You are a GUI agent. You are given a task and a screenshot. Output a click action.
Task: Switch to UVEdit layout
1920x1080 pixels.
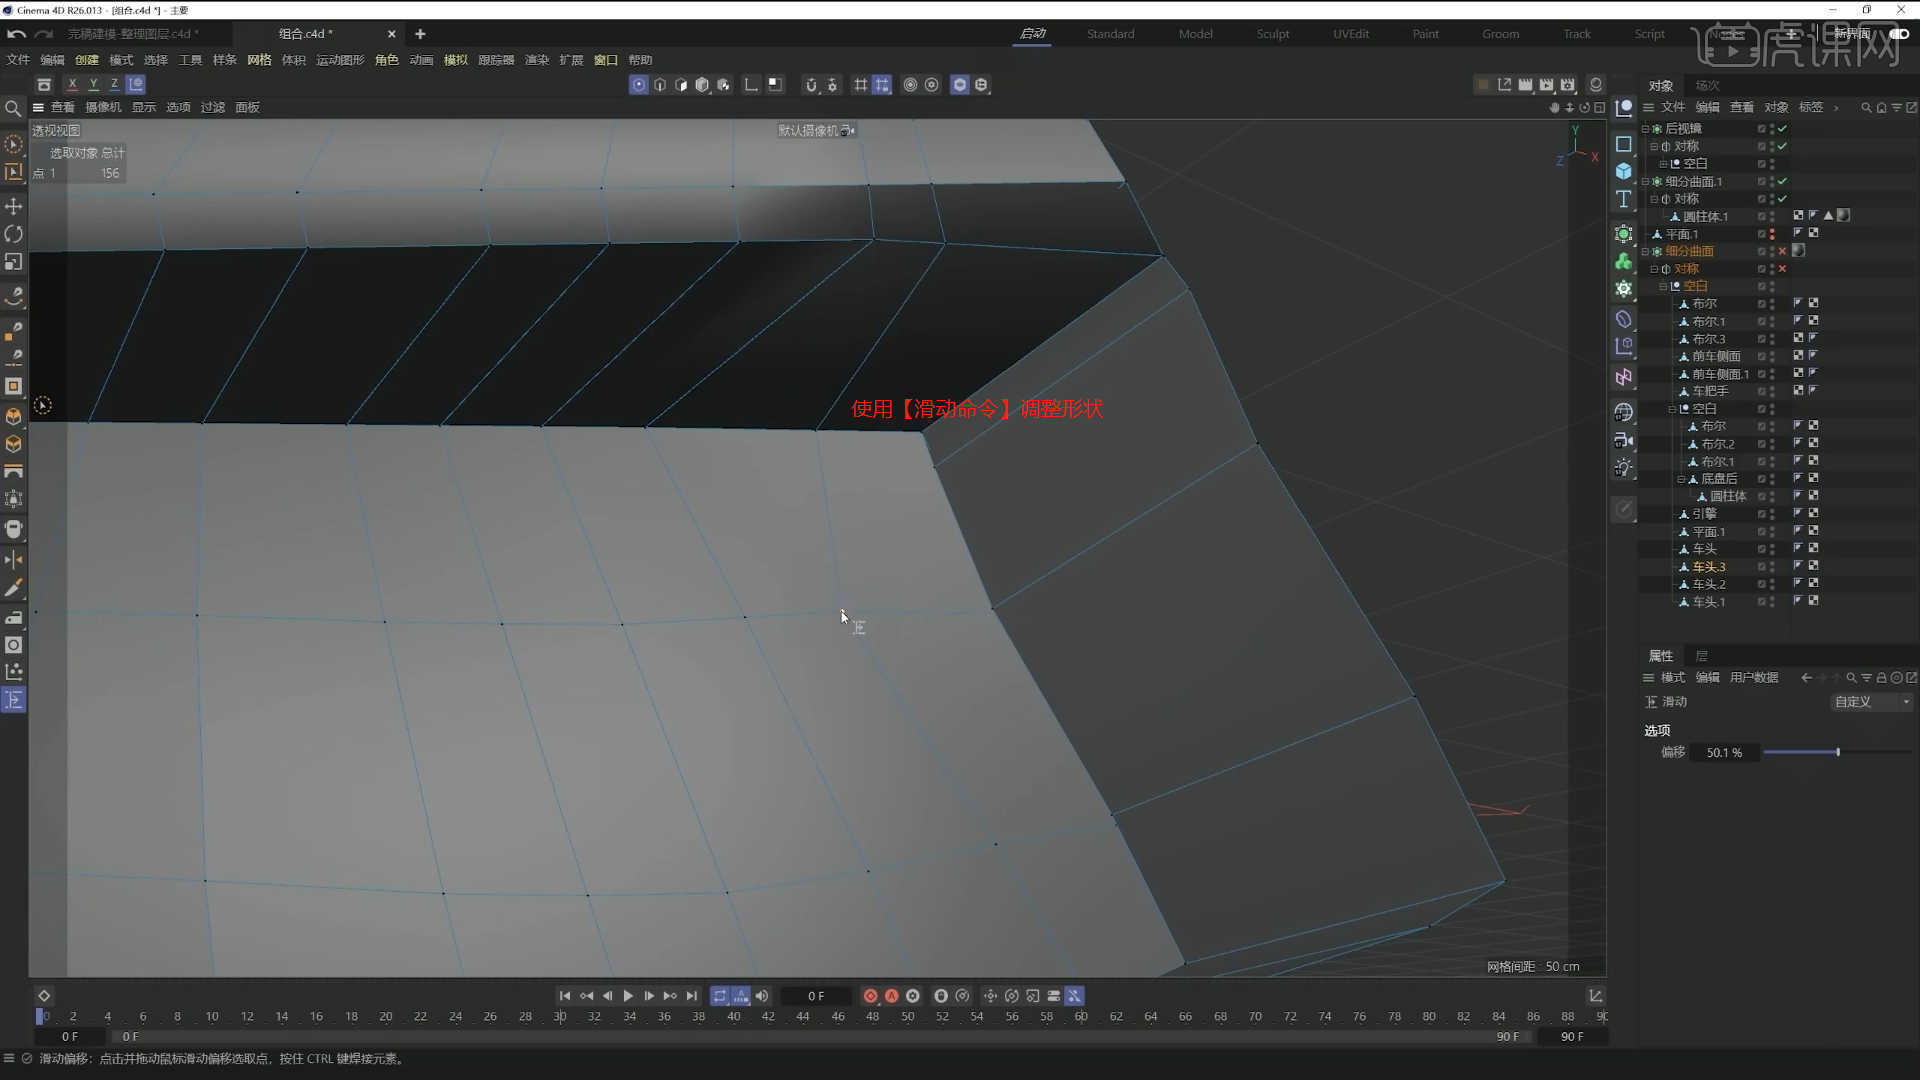click(x=1351, y=34)
